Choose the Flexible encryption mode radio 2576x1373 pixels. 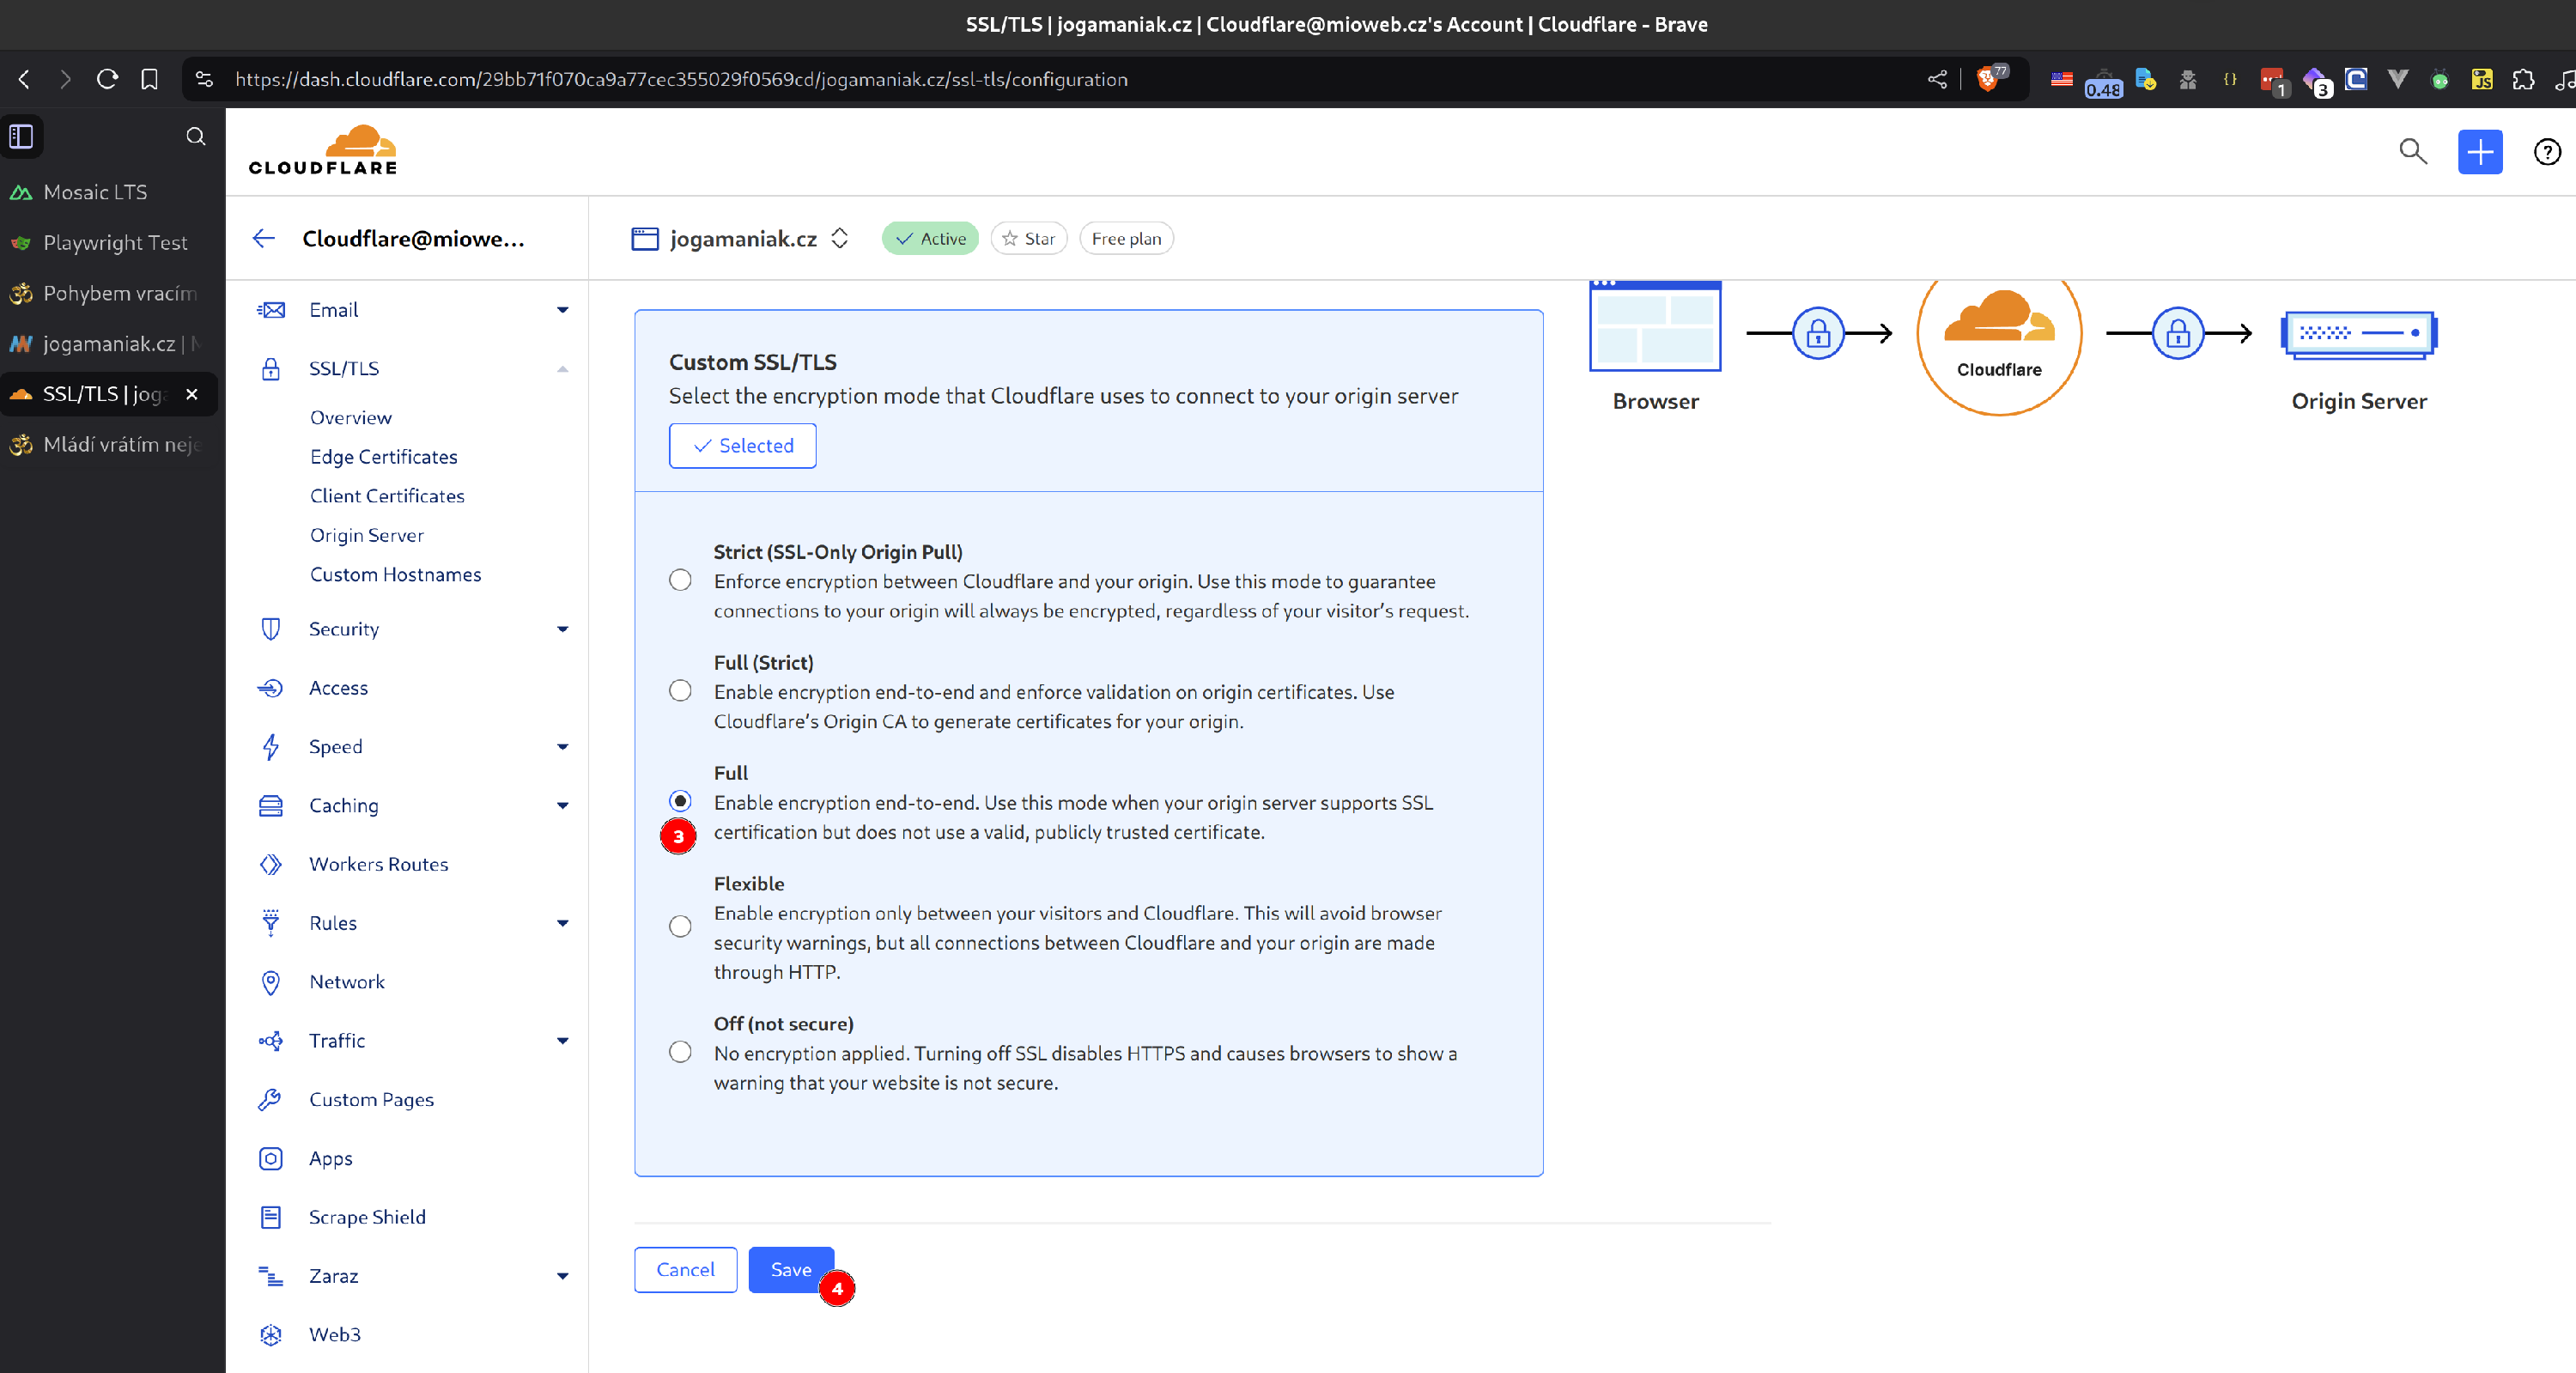point(680,926)
